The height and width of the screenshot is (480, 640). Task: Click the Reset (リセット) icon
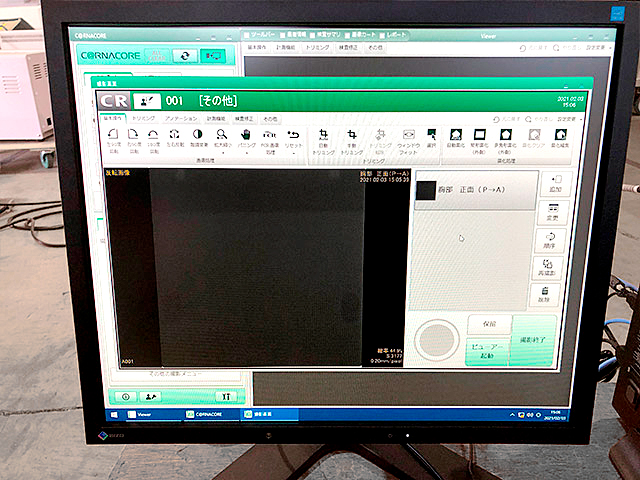click(x=293, y=138)
